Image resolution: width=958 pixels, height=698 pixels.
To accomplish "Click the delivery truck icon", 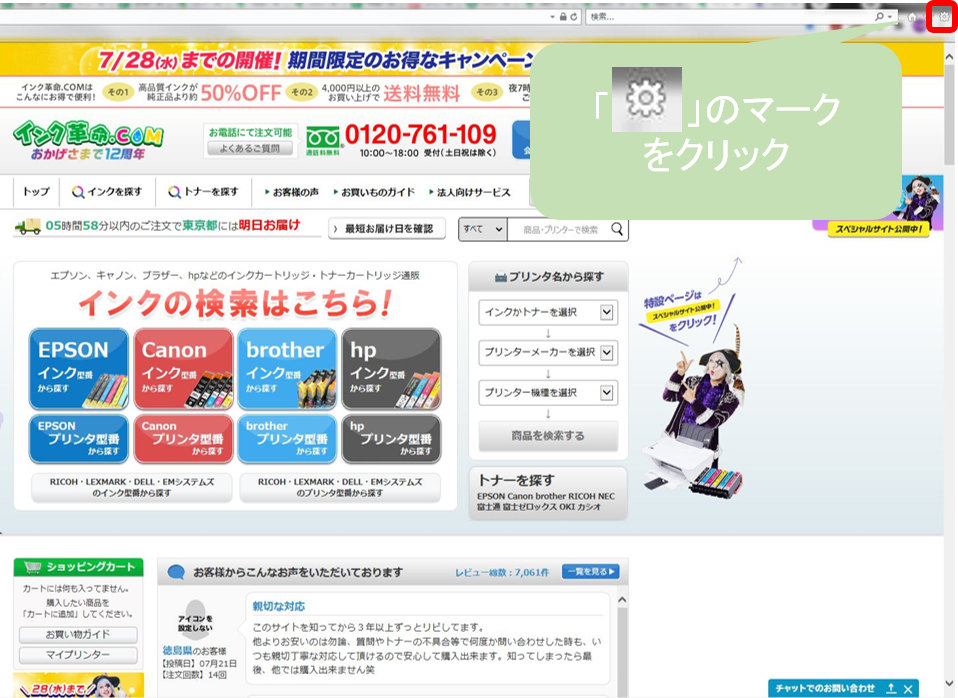I will (x=27, y=226).
